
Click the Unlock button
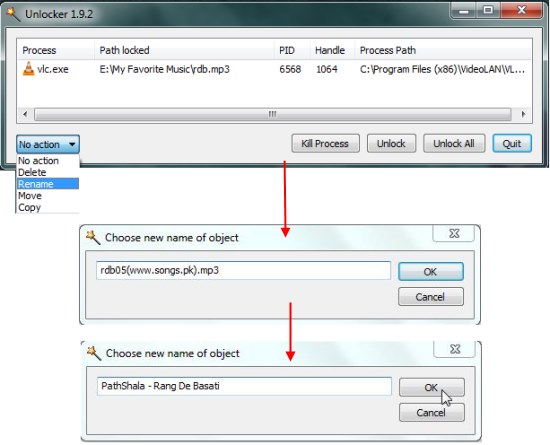point(391,143)
